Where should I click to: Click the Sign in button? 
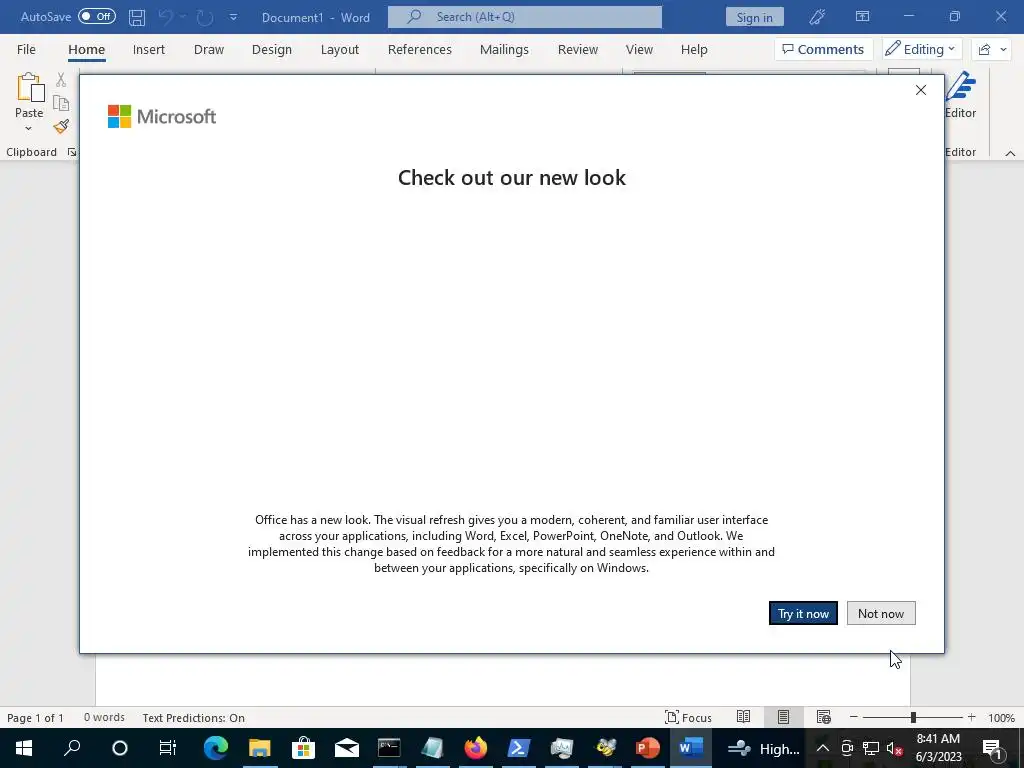pos(754,17)
